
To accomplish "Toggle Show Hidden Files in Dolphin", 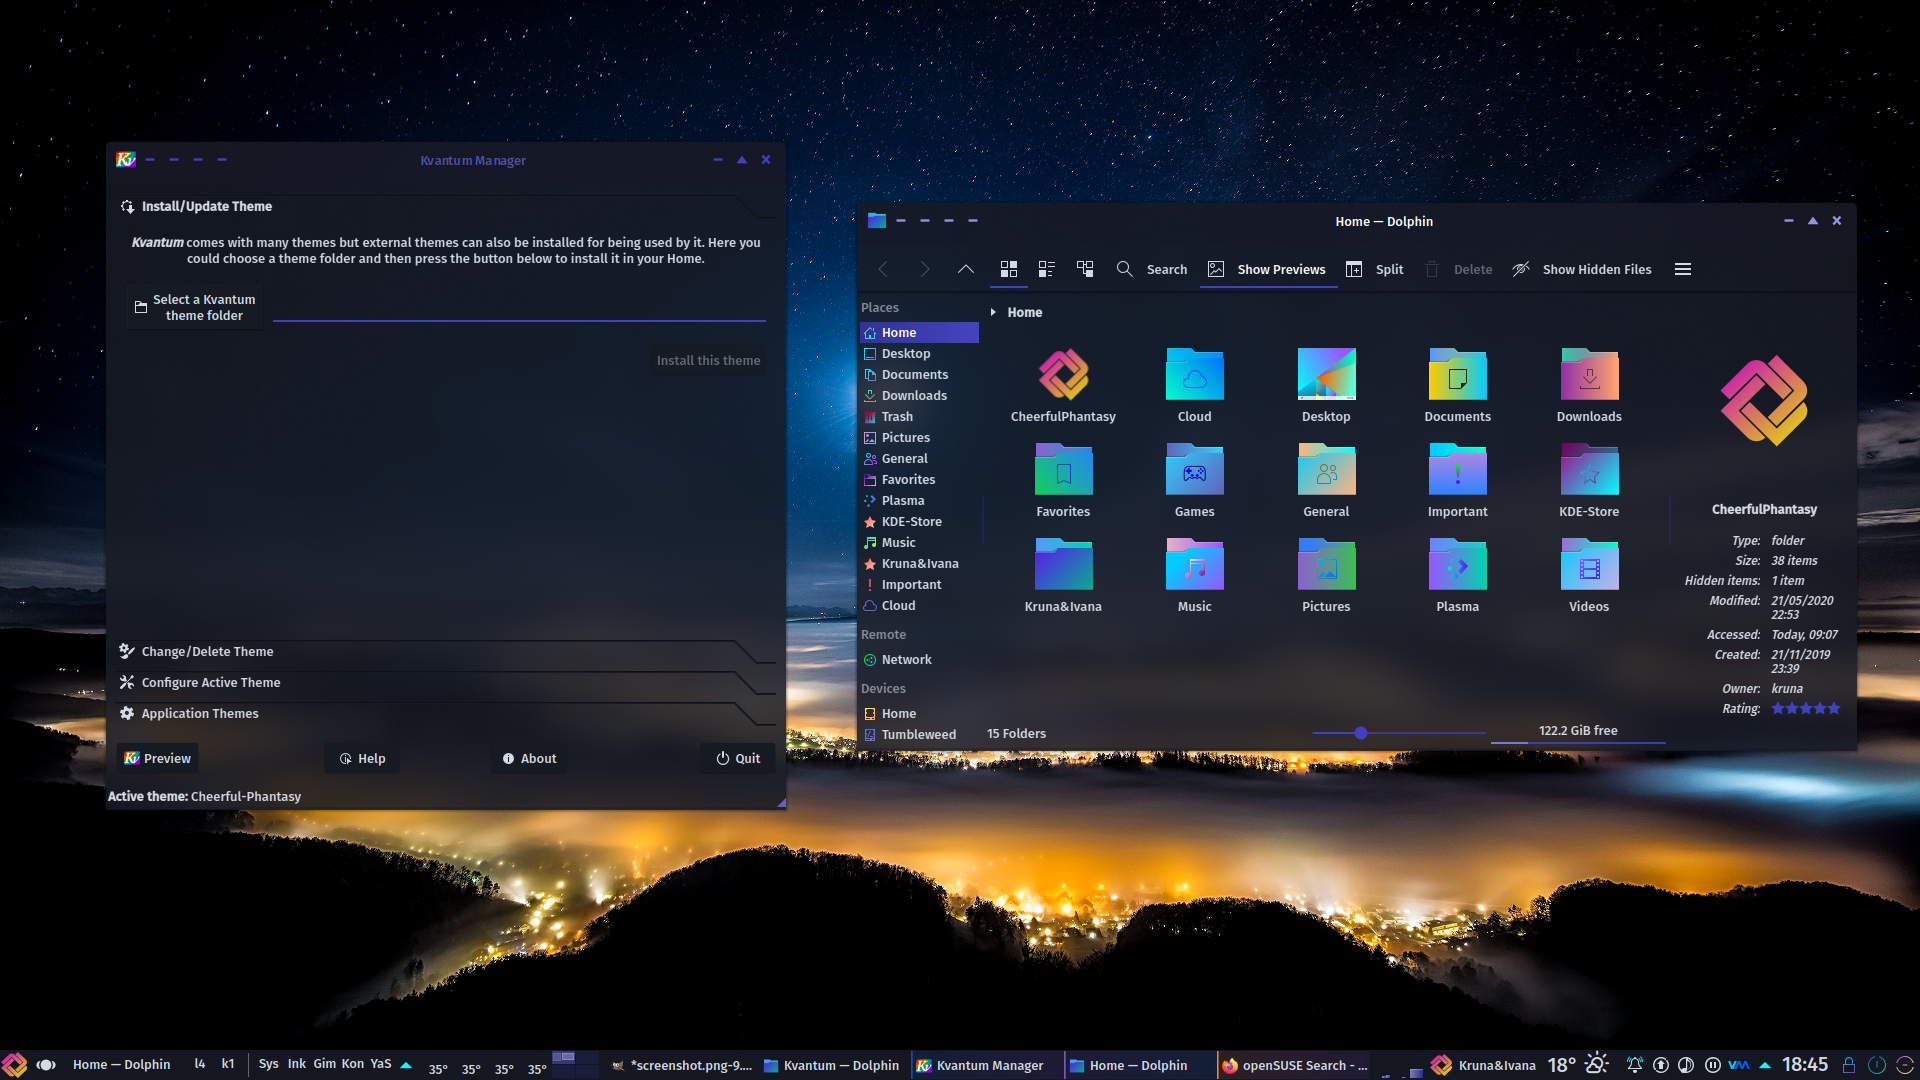I will click(1582, 269).
